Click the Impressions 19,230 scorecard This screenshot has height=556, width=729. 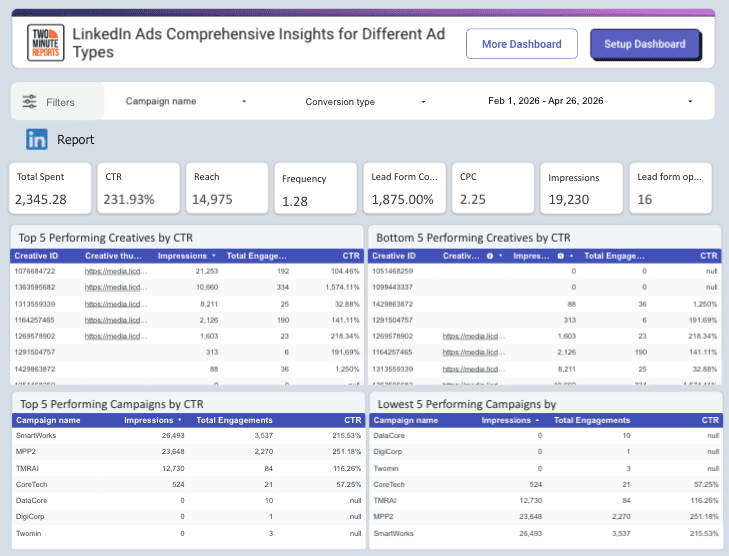581,188
